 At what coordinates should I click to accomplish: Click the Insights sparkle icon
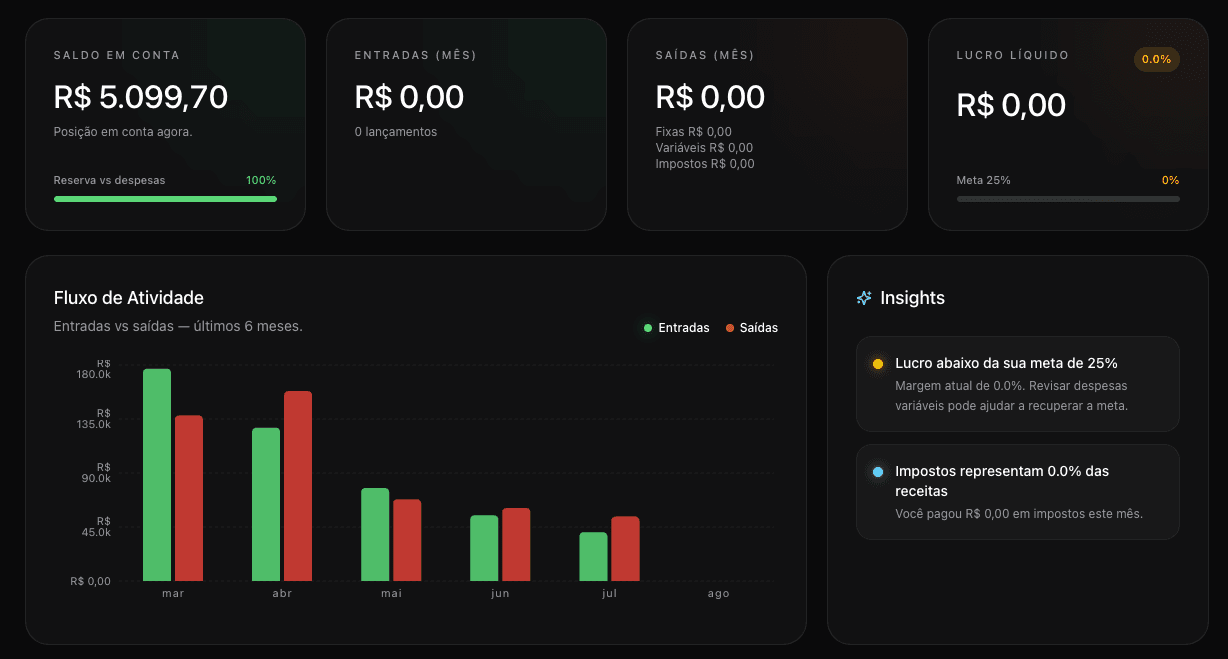864,298
